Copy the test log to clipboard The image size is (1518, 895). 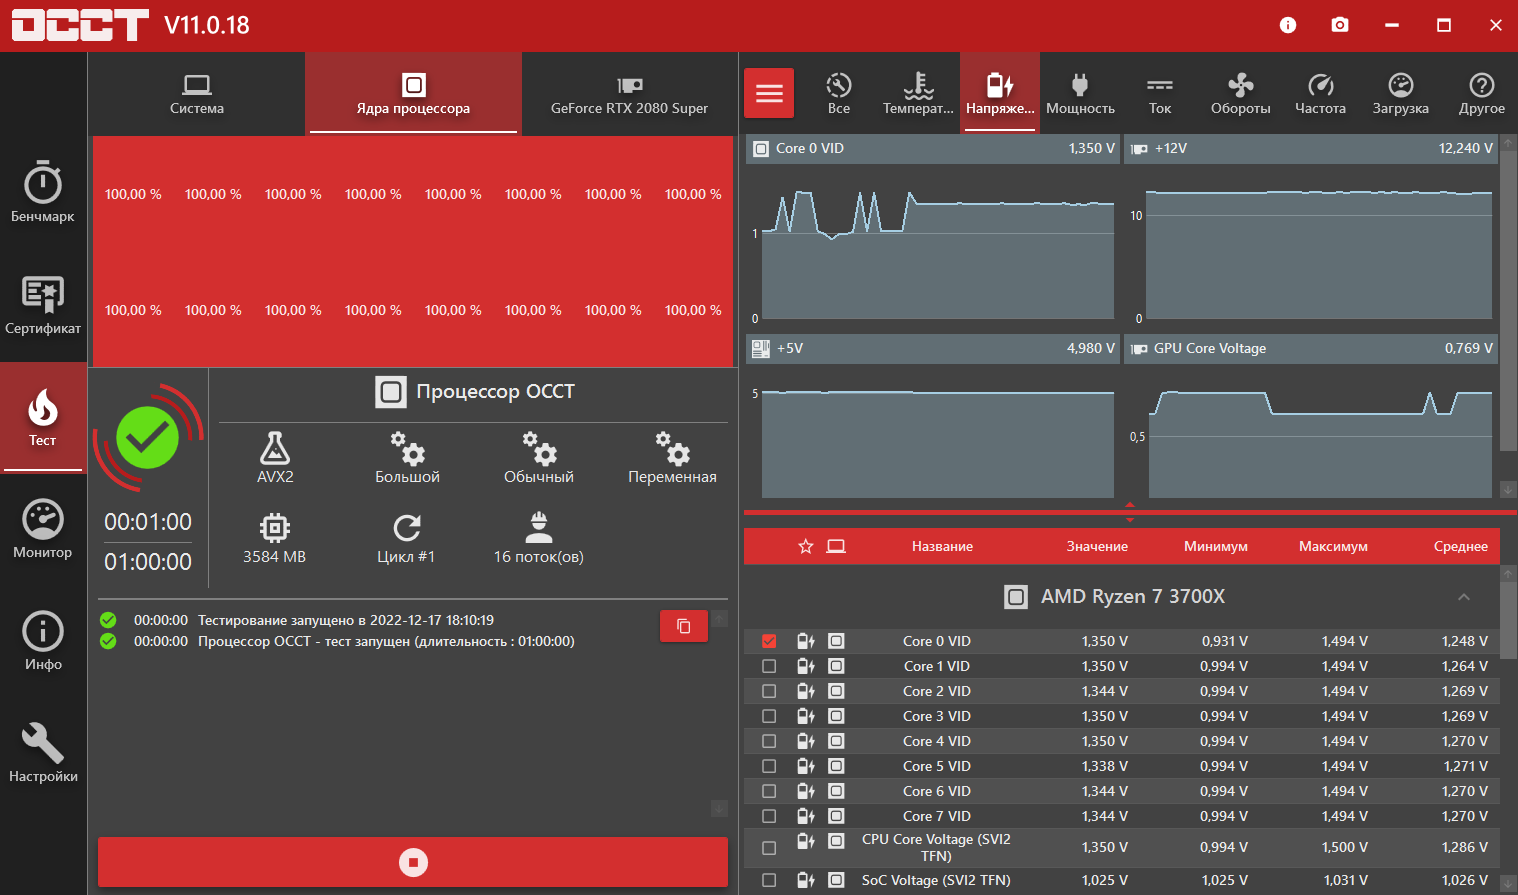684,626
